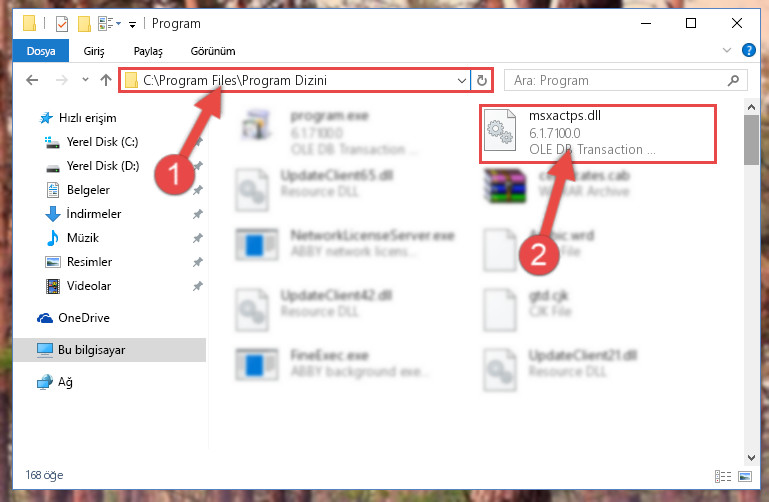Click the Back navigation arrow
The height and width of the screenshot is (502, 769).
[32, 80]
